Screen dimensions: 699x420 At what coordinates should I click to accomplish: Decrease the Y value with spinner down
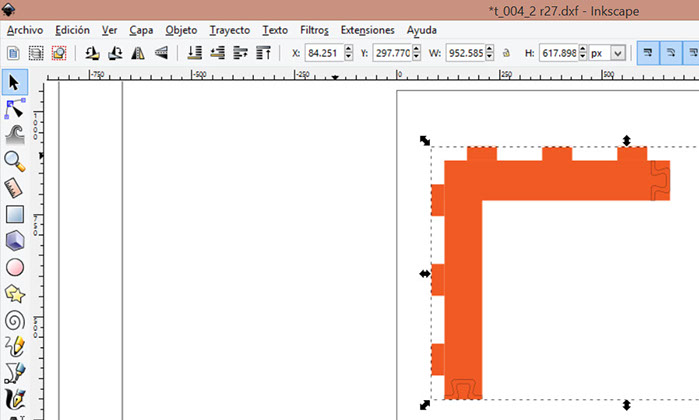click(x=416, y=57)
